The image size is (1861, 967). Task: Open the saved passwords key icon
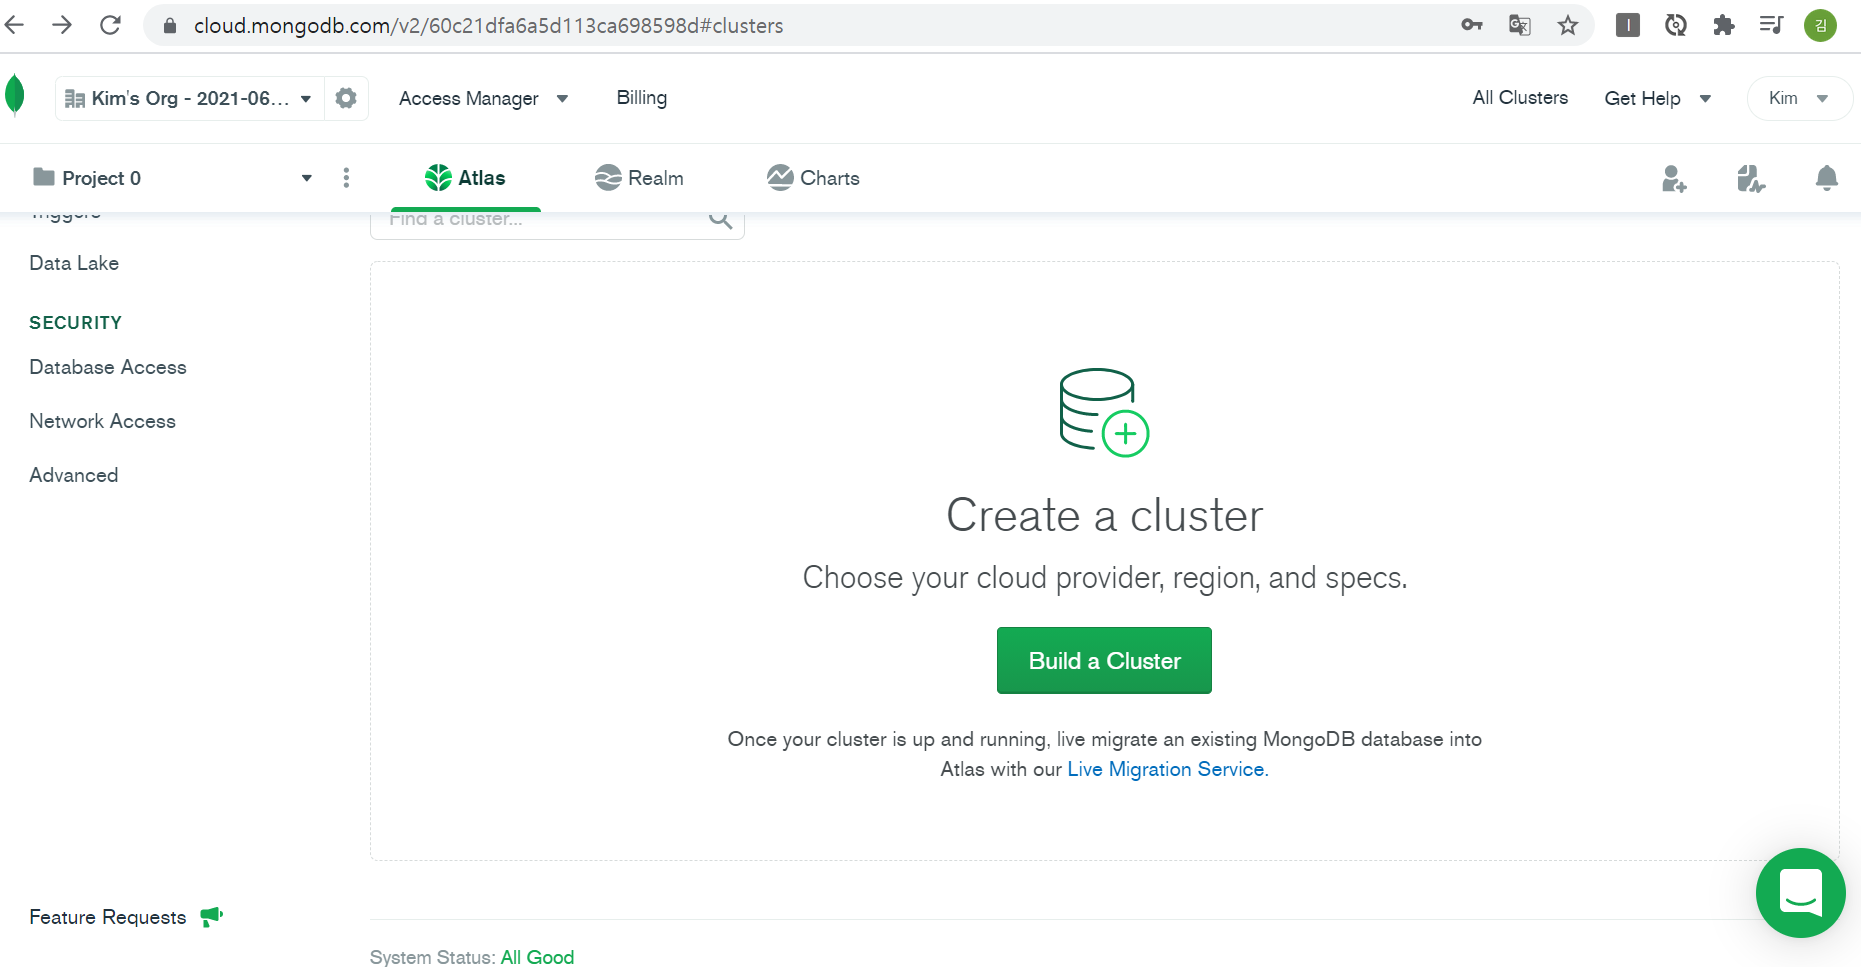[1471, 25]
